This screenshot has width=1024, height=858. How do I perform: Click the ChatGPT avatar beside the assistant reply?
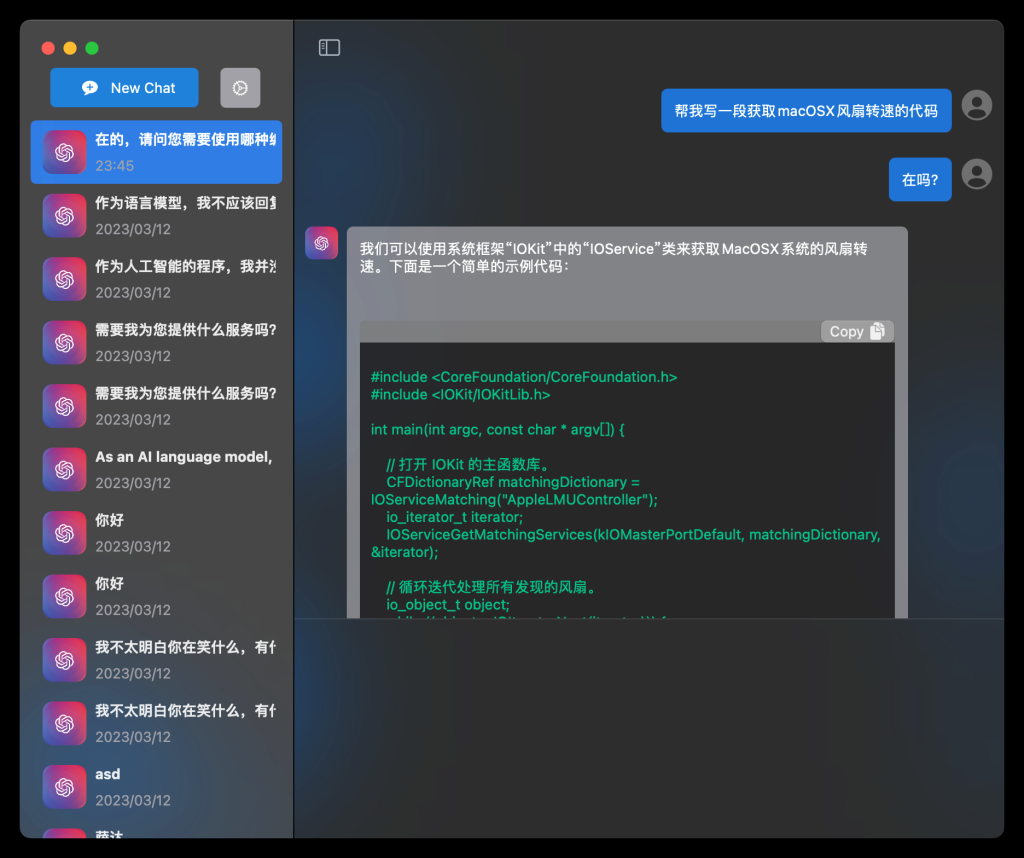(x=321, y=243)
